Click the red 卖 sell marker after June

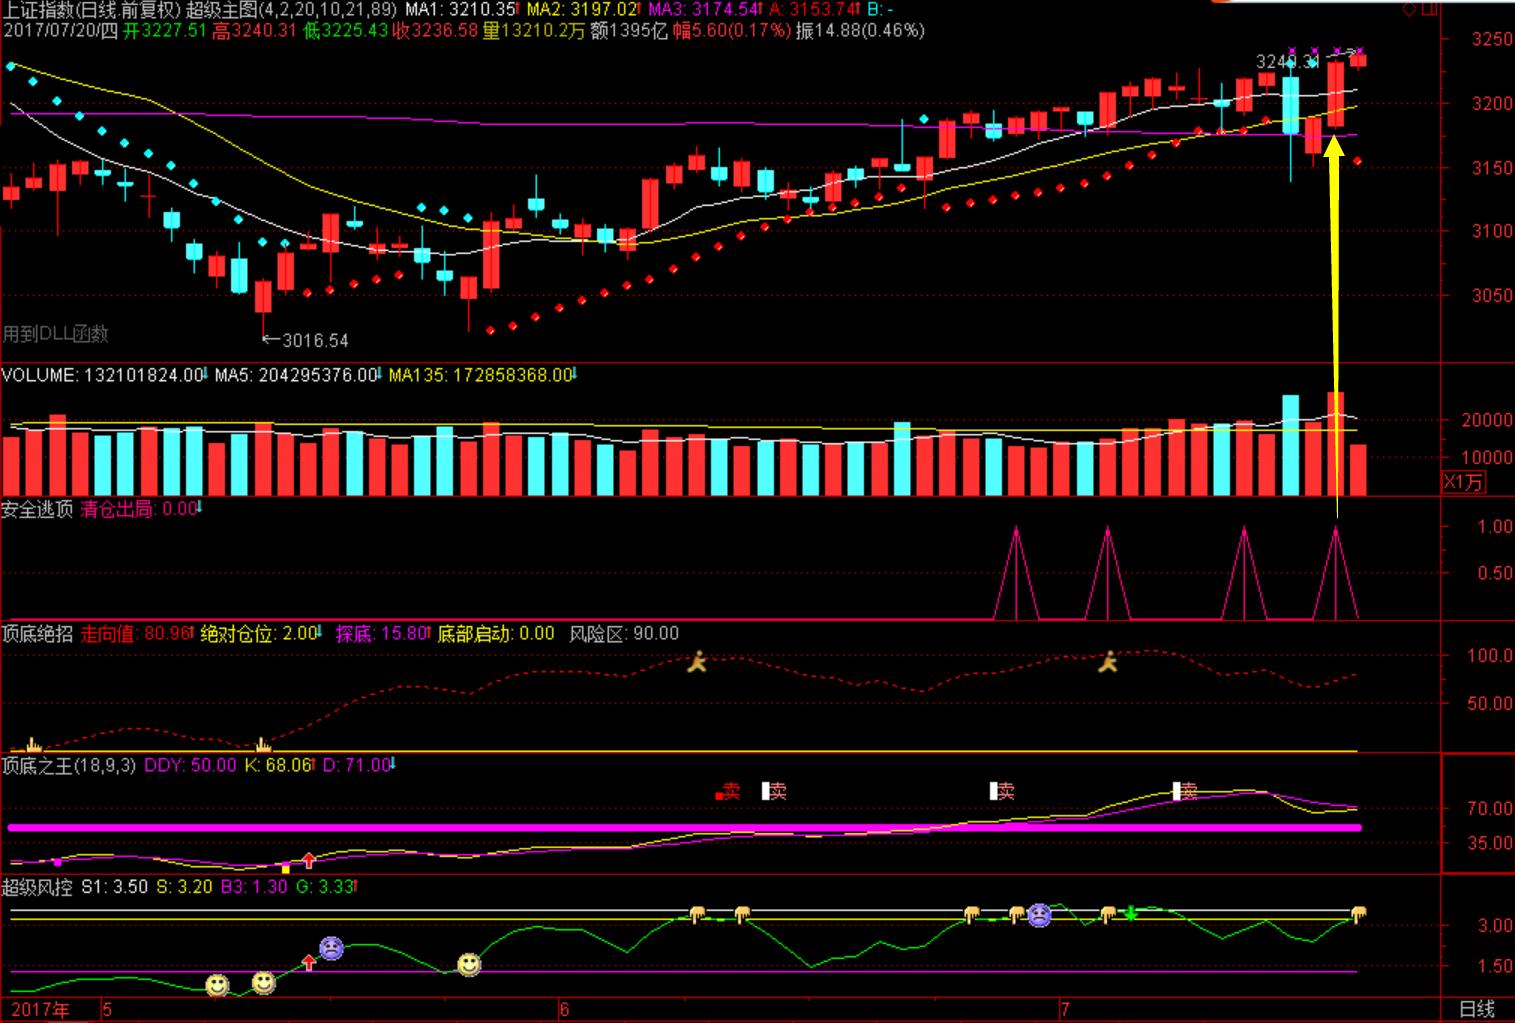click(x=729, y=791)
